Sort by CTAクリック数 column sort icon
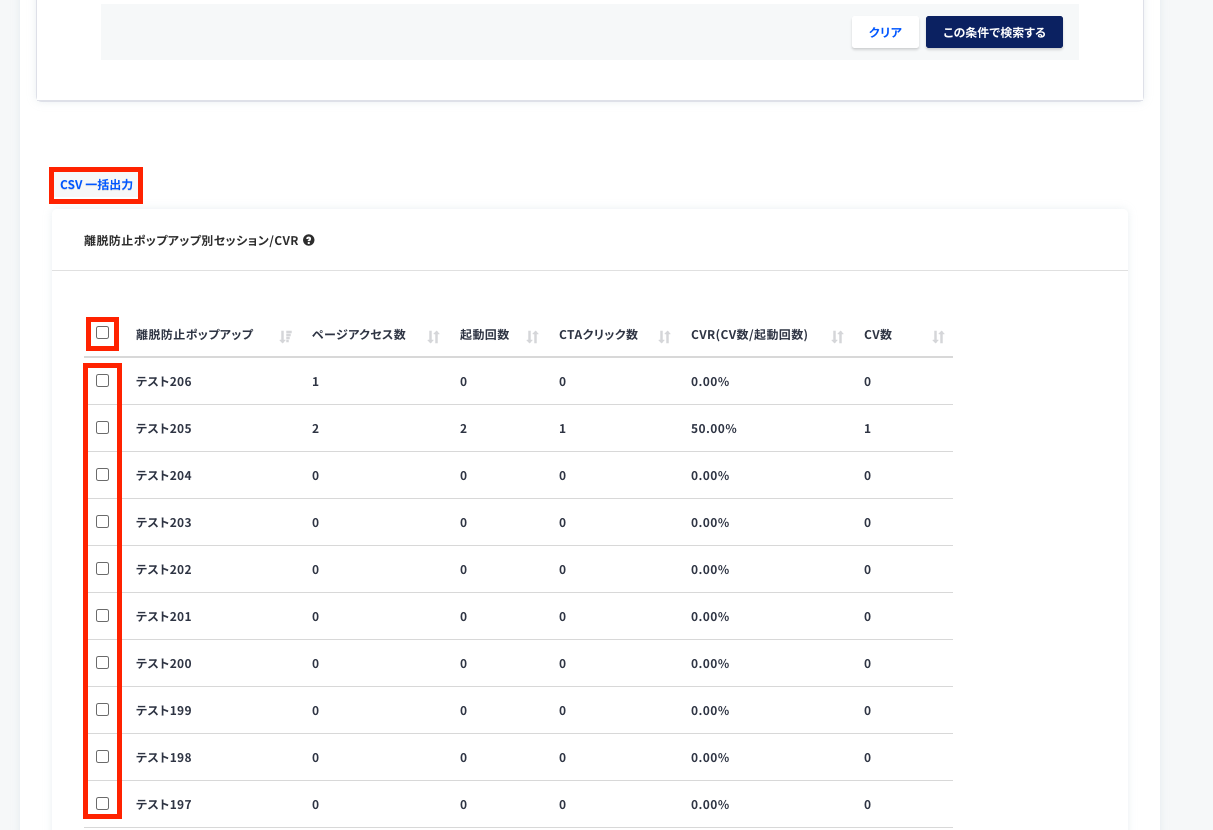Screen dimensions: 1213x830 tap(665, 337)
